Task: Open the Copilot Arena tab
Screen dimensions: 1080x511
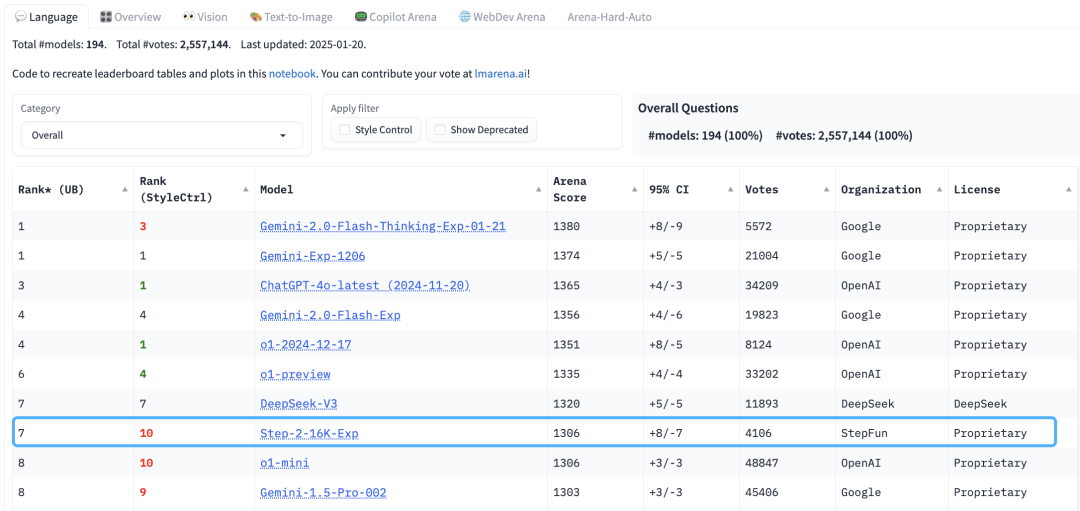Action: point(395,17)
